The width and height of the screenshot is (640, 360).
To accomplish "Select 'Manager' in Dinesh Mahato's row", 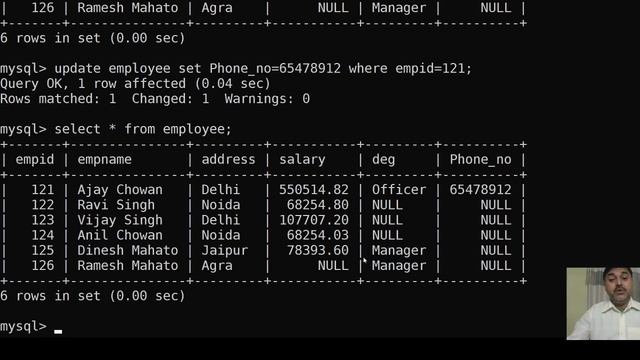I will 399,251.
